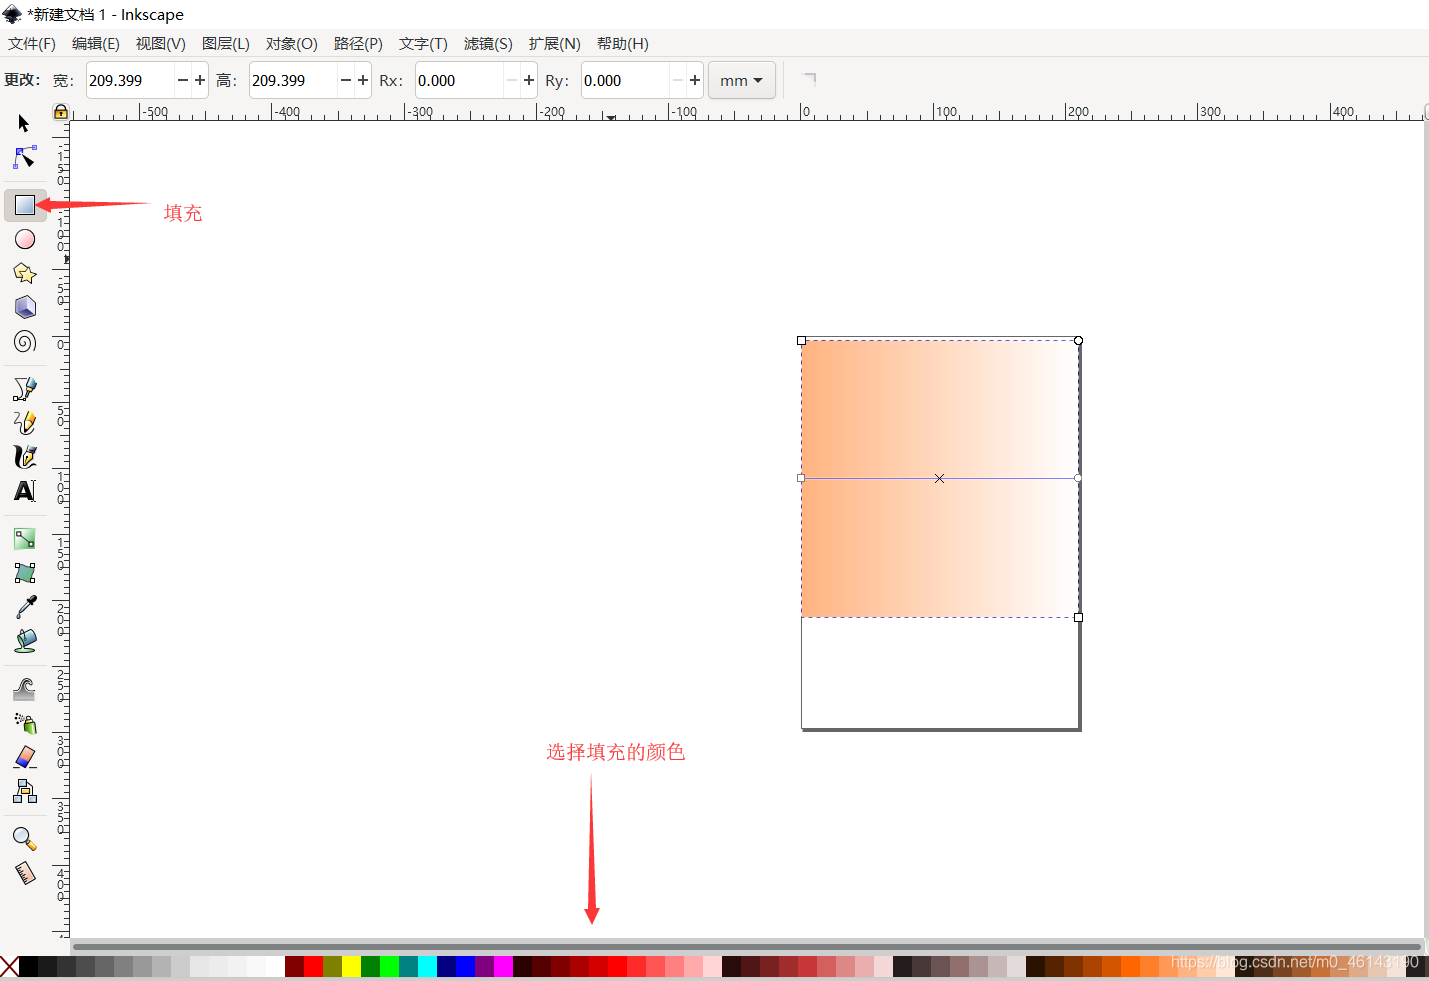1429x981 pixels.
Task: Click the horizontal canvas scrollbar
Action: [x=746, y=946]
